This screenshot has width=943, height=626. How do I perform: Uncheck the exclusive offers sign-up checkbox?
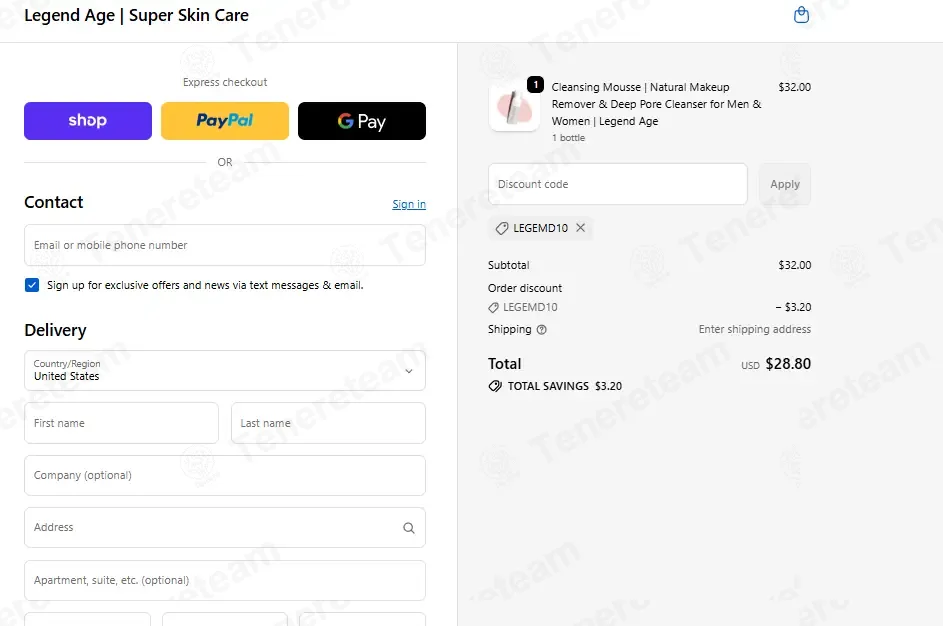(32, 285)
